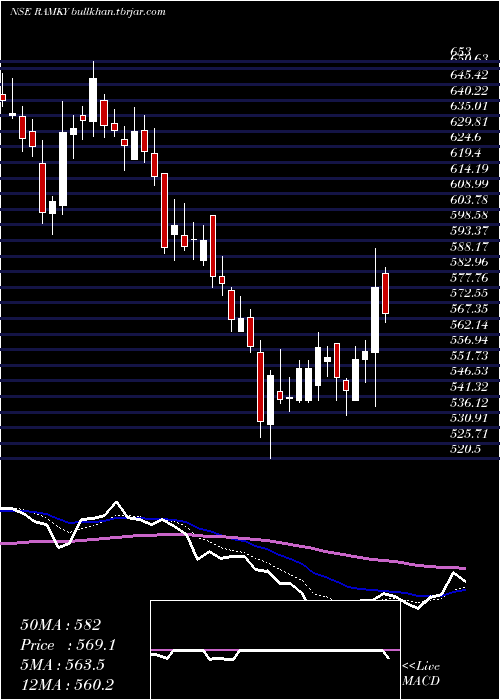Click the 577.76 price axis label
Screen dimensions: 500x700
(x=469, y=278)
